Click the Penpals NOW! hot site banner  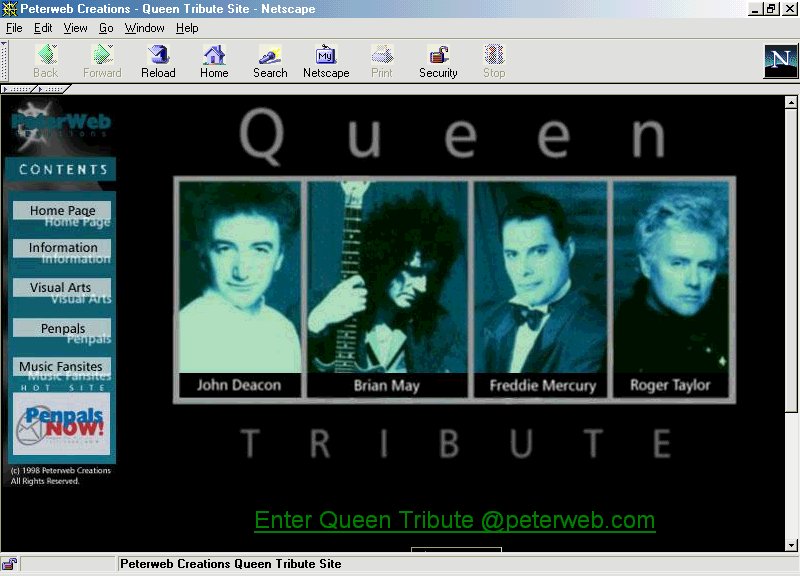pyautogui.click(x=61, y=423)
